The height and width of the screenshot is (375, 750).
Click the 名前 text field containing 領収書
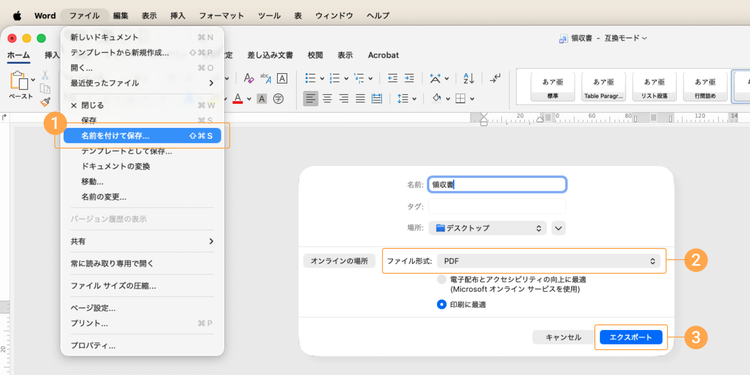coord(497,185)
